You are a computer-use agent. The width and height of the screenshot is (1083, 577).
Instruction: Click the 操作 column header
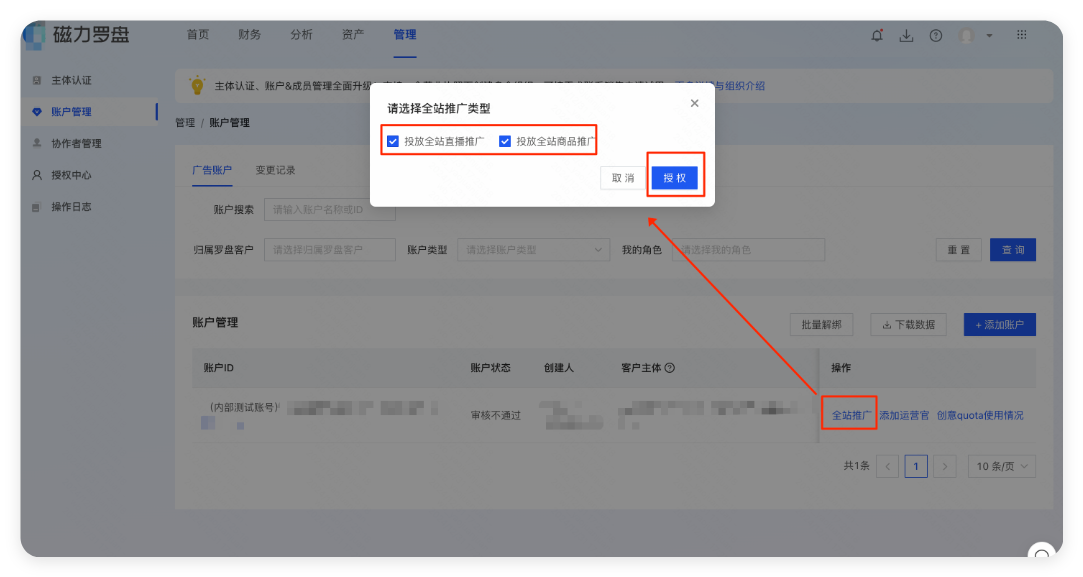click(x=841, y=368)
